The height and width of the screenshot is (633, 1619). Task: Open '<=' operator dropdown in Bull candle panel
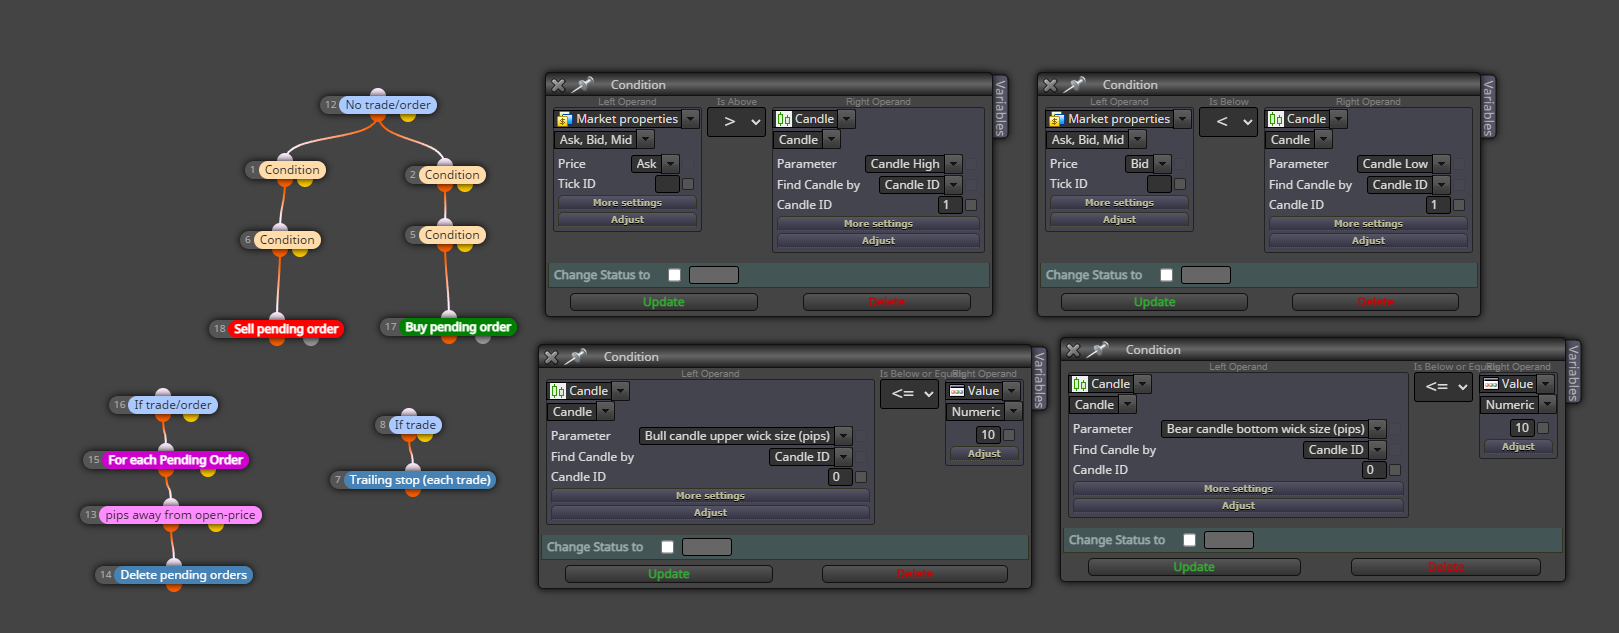point(910,394)
